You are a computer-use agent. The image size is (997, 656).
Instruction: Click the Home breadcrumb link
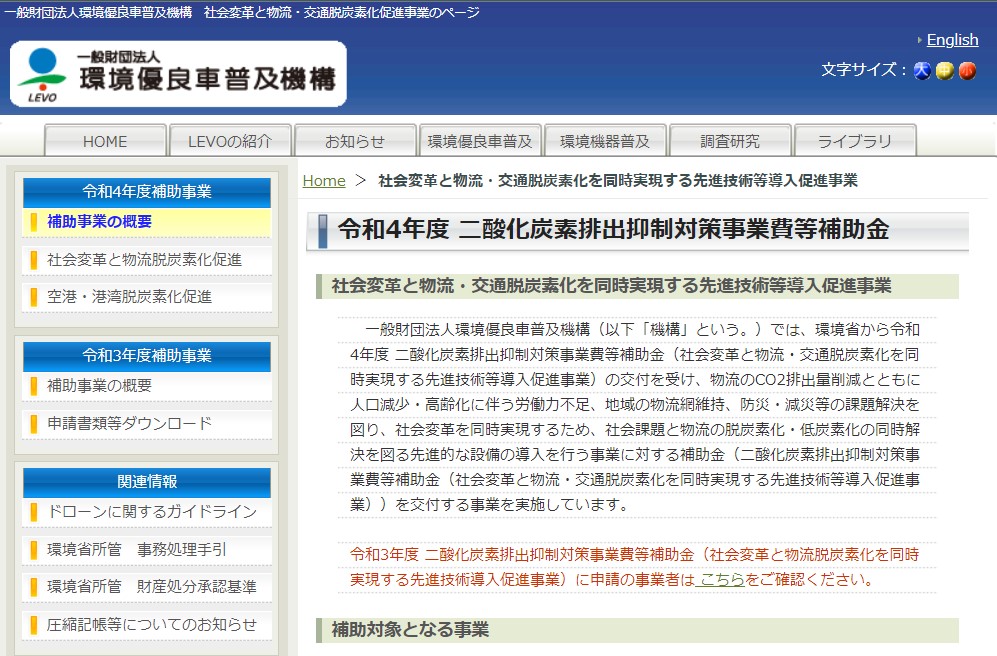323,181
